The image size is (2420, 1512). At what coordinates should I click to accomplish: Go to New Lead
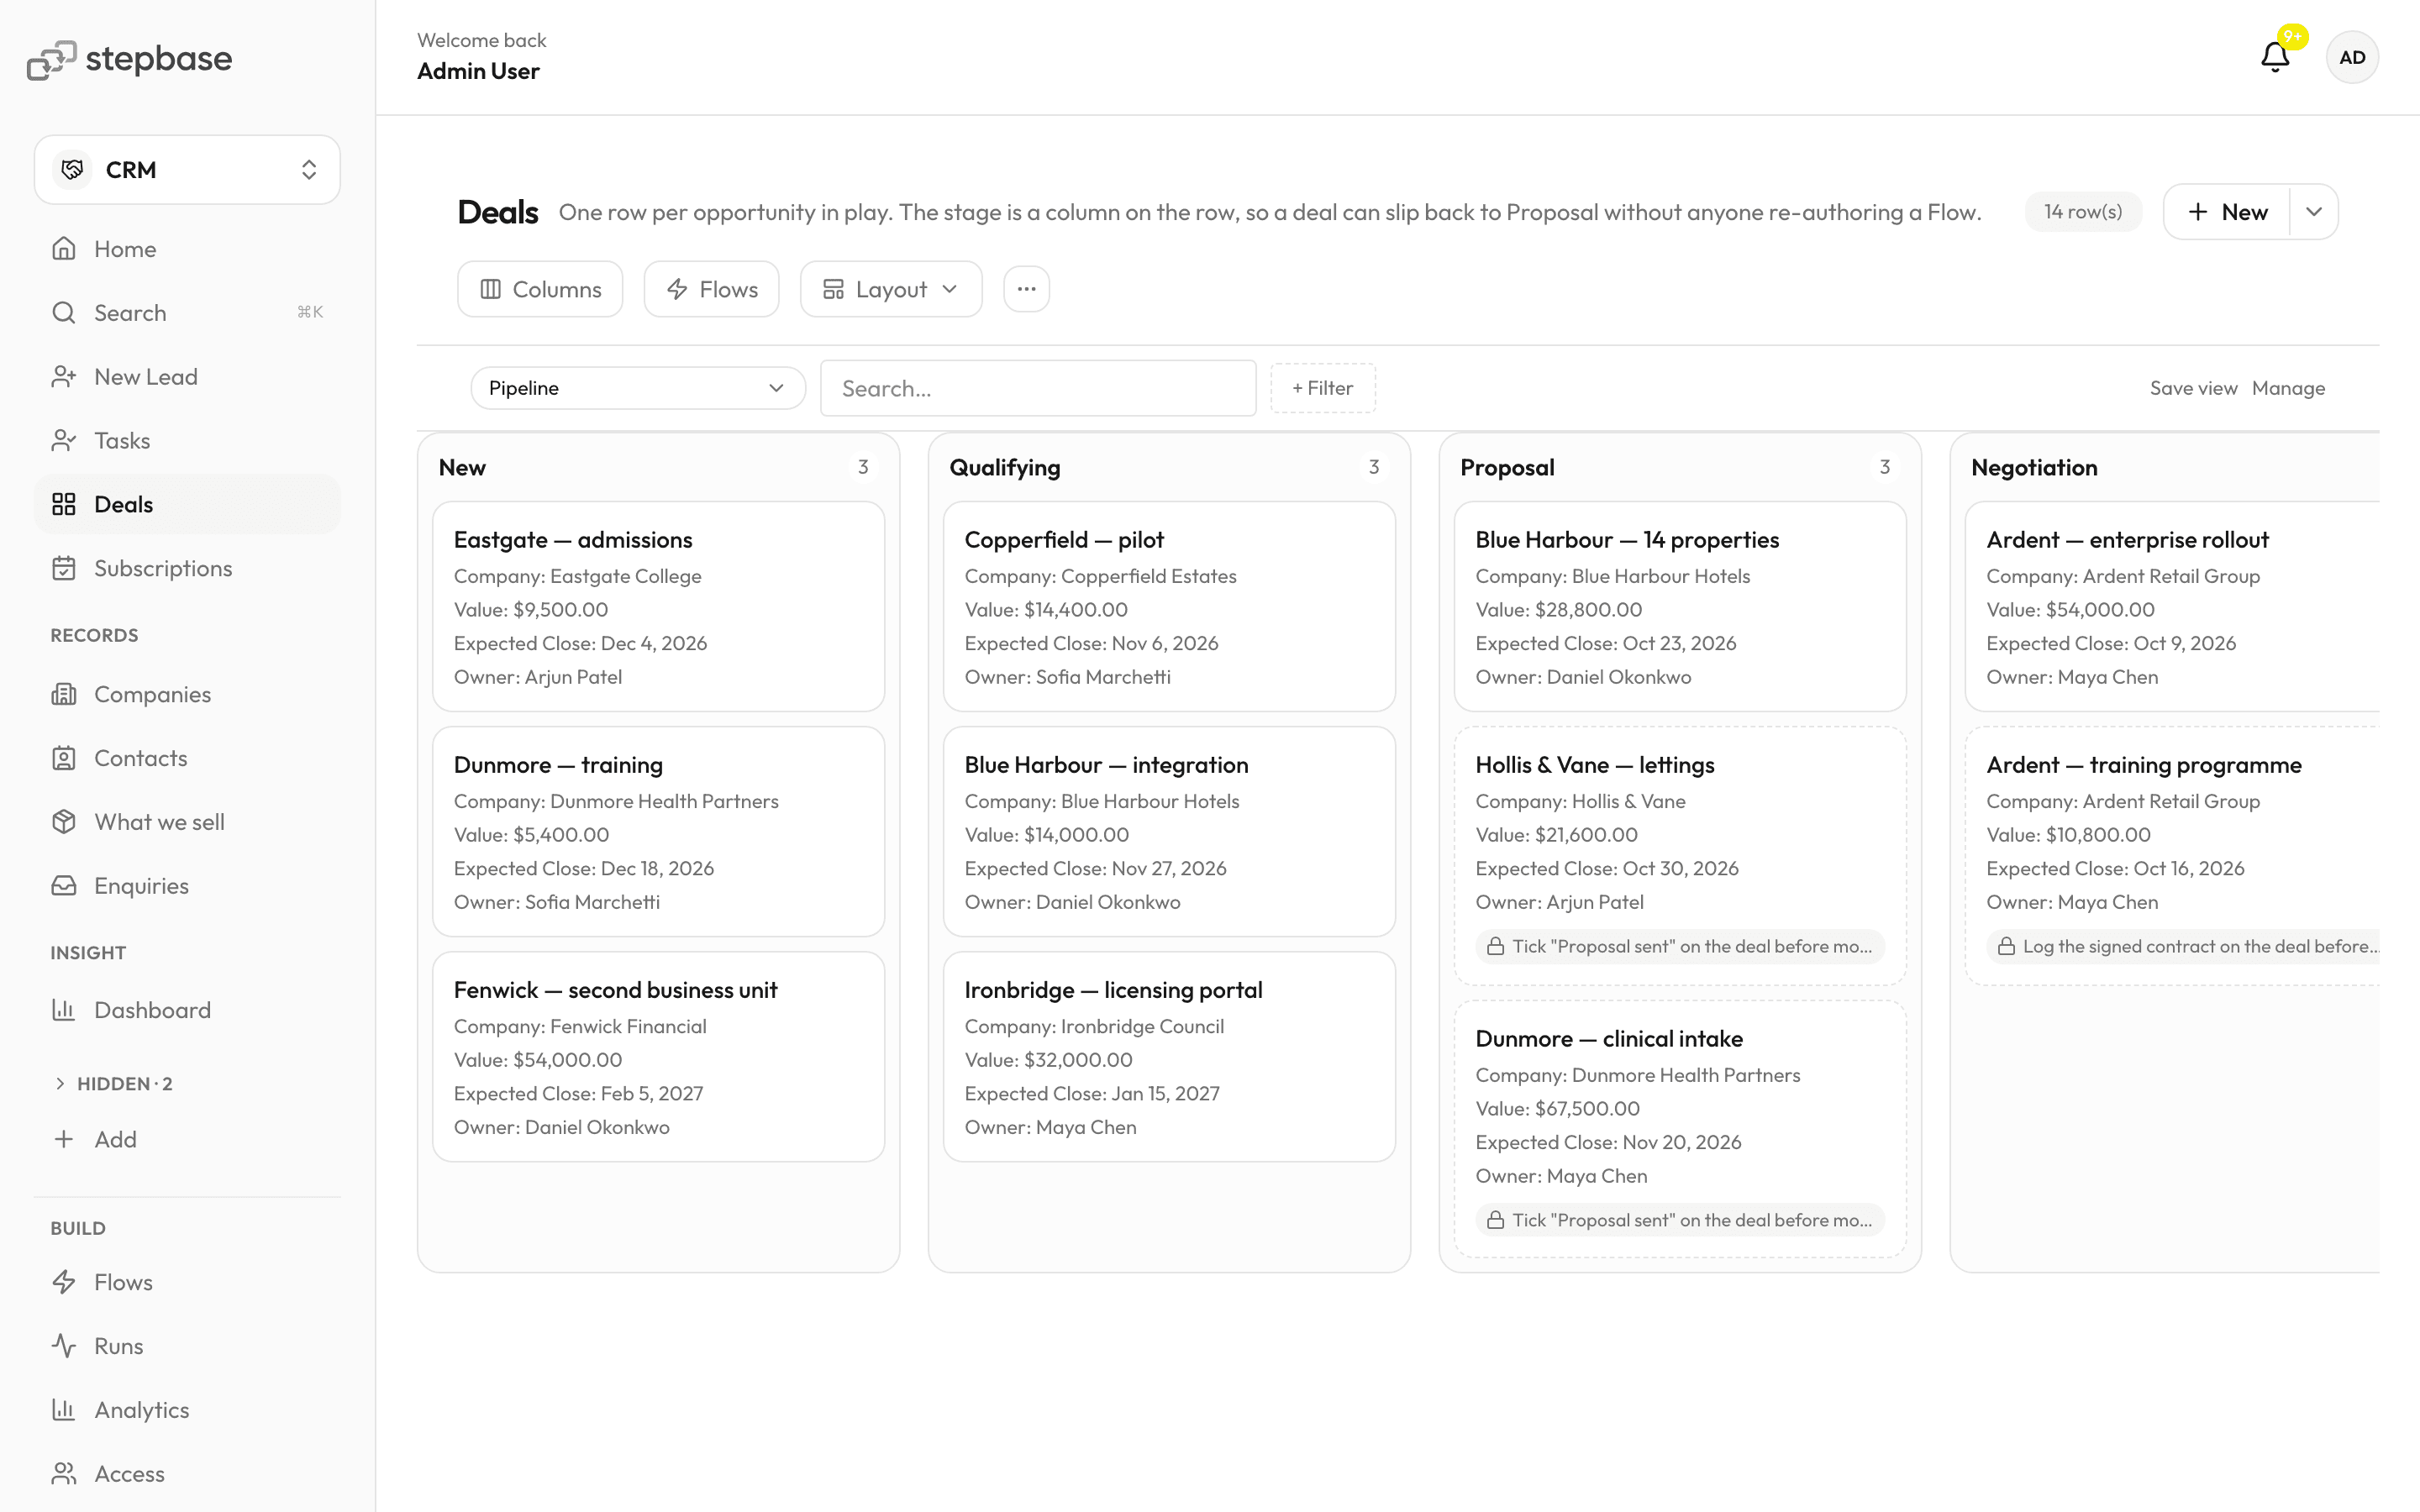[x=187, y=377]
